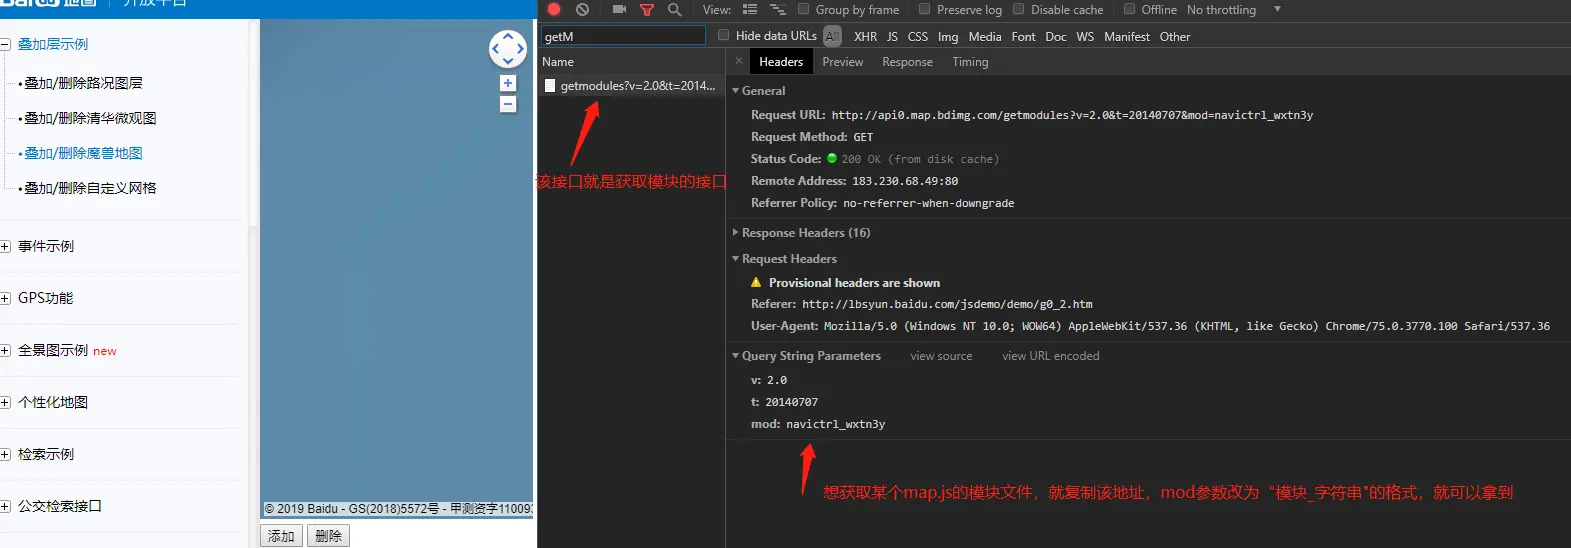Viewport: 1571px width, 548px height.
Task: Click the 添加 button below map
Action: 282,536
